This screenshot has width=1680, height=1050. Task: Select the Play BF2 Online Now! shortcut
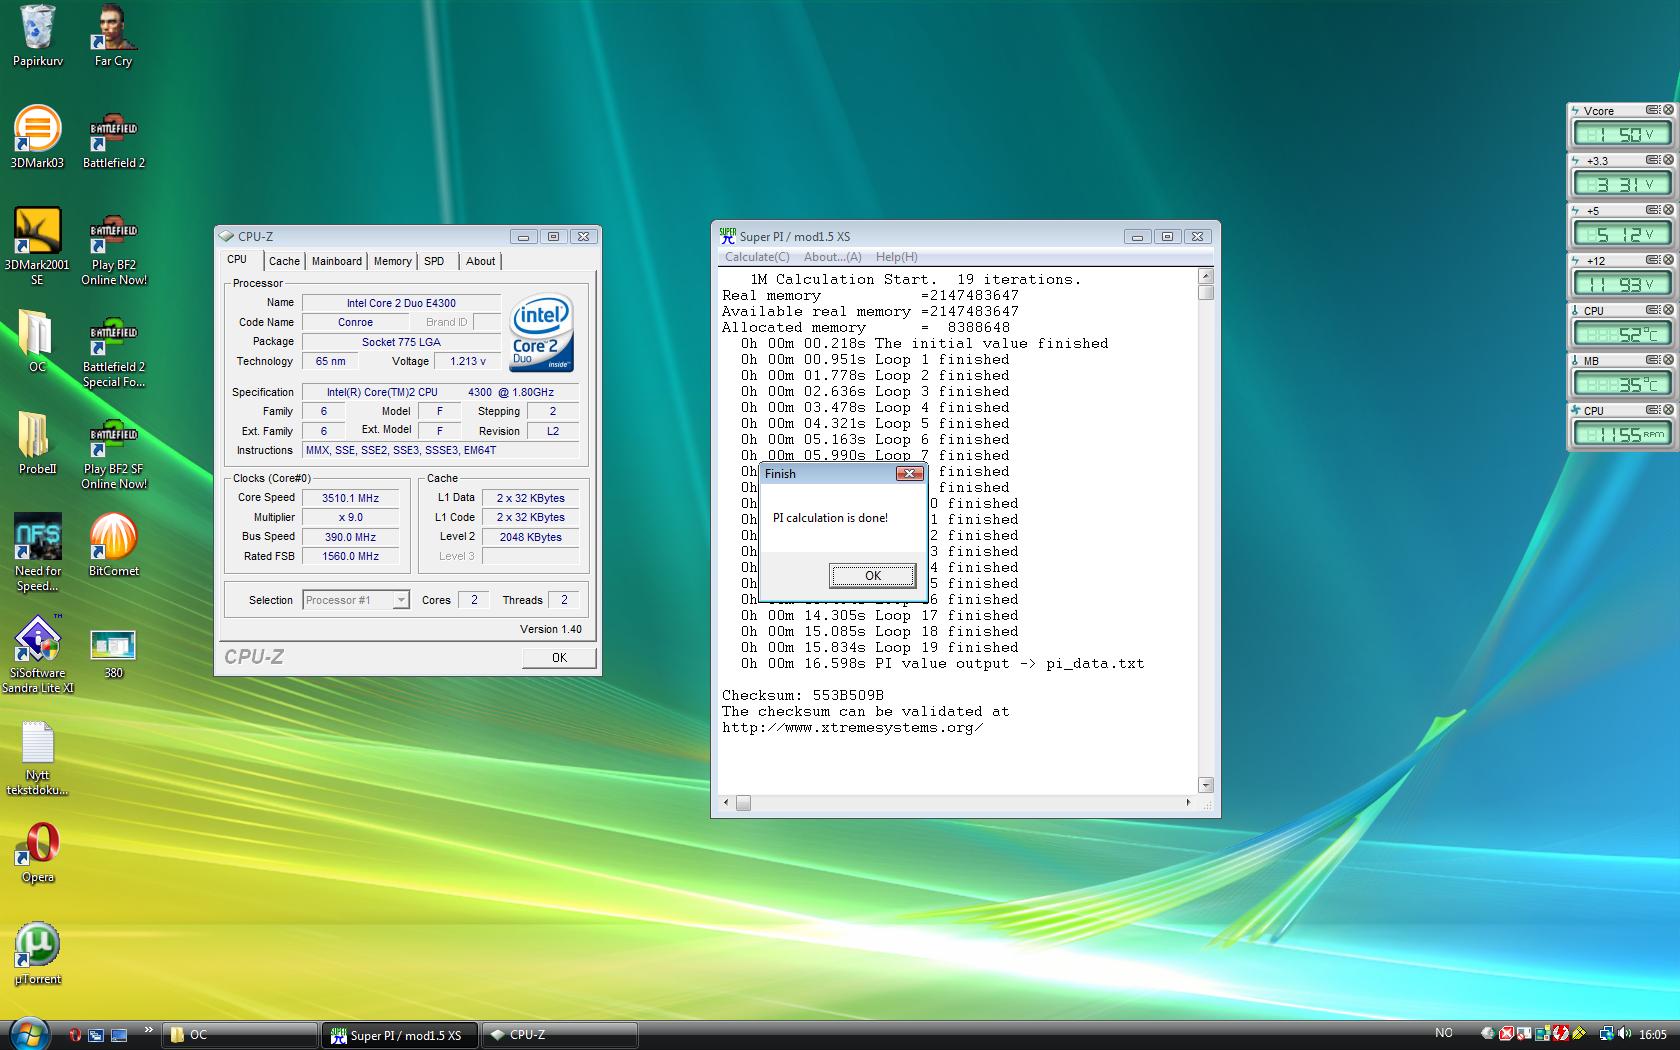(113, 248)
